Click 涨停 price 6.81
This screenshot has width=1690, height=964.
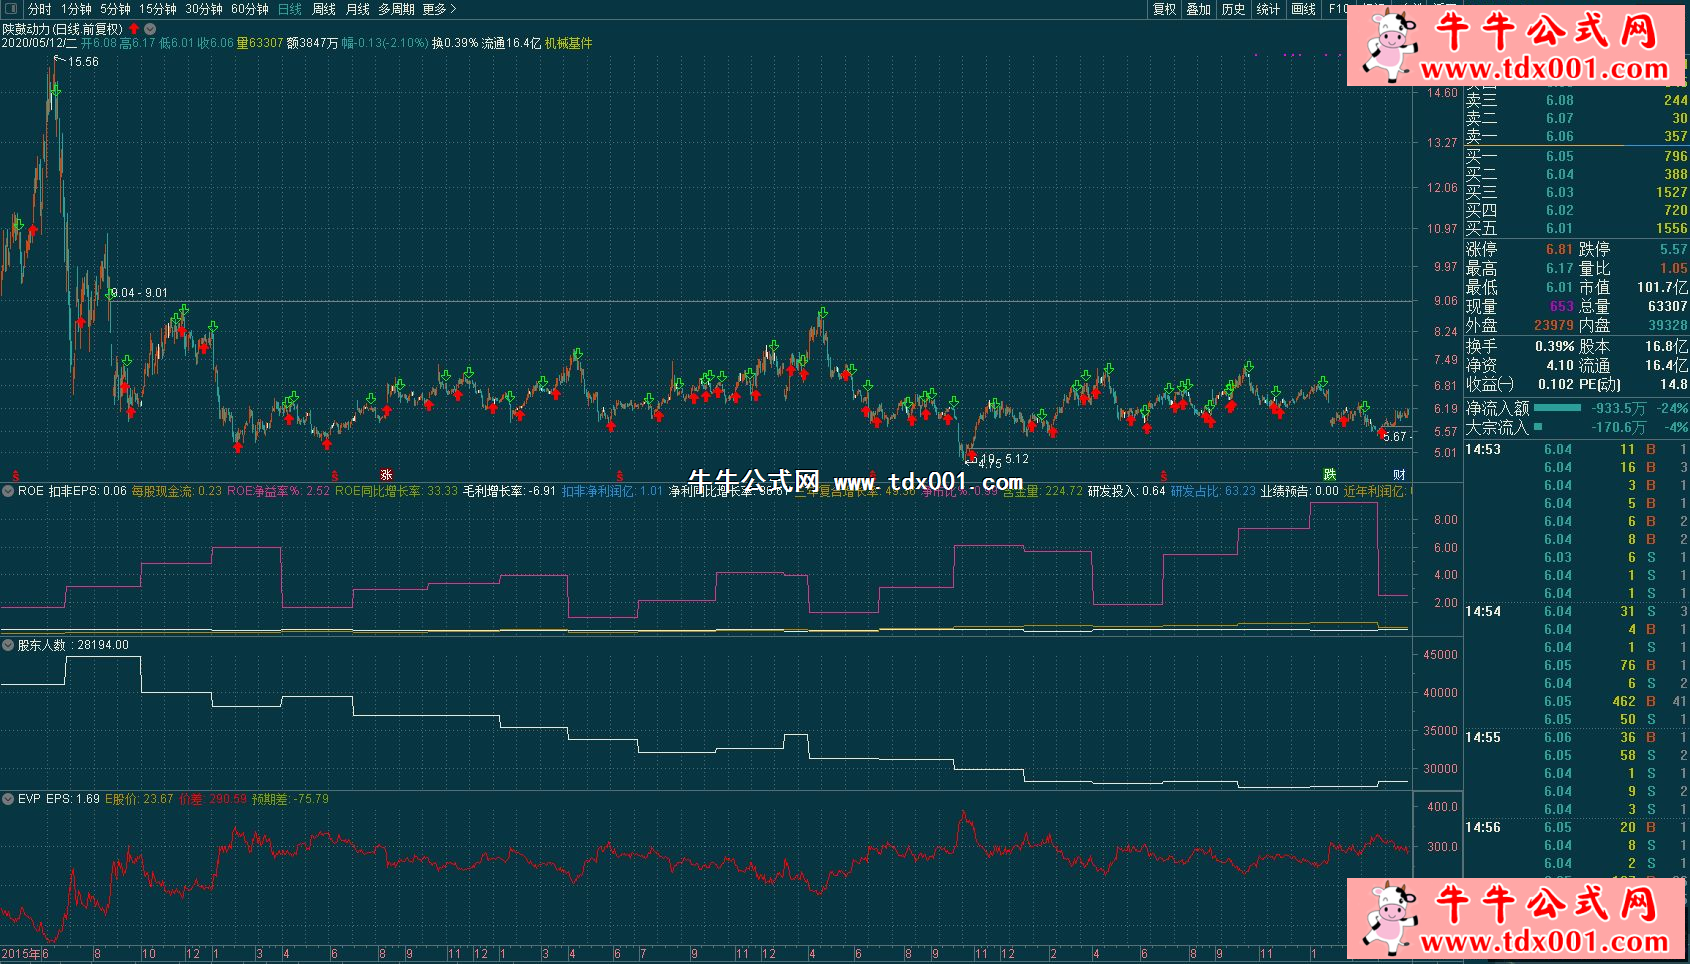[x=1559, y=249]
